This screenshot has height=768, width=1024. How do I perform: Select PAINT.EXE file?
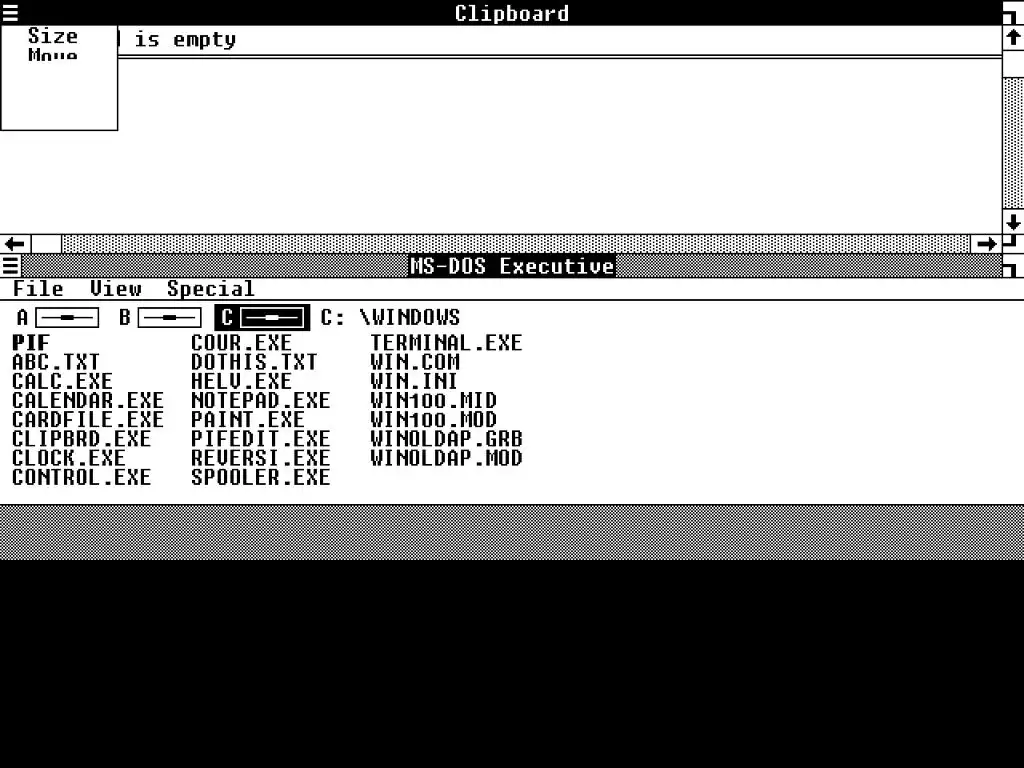click(x=248, y=420)
